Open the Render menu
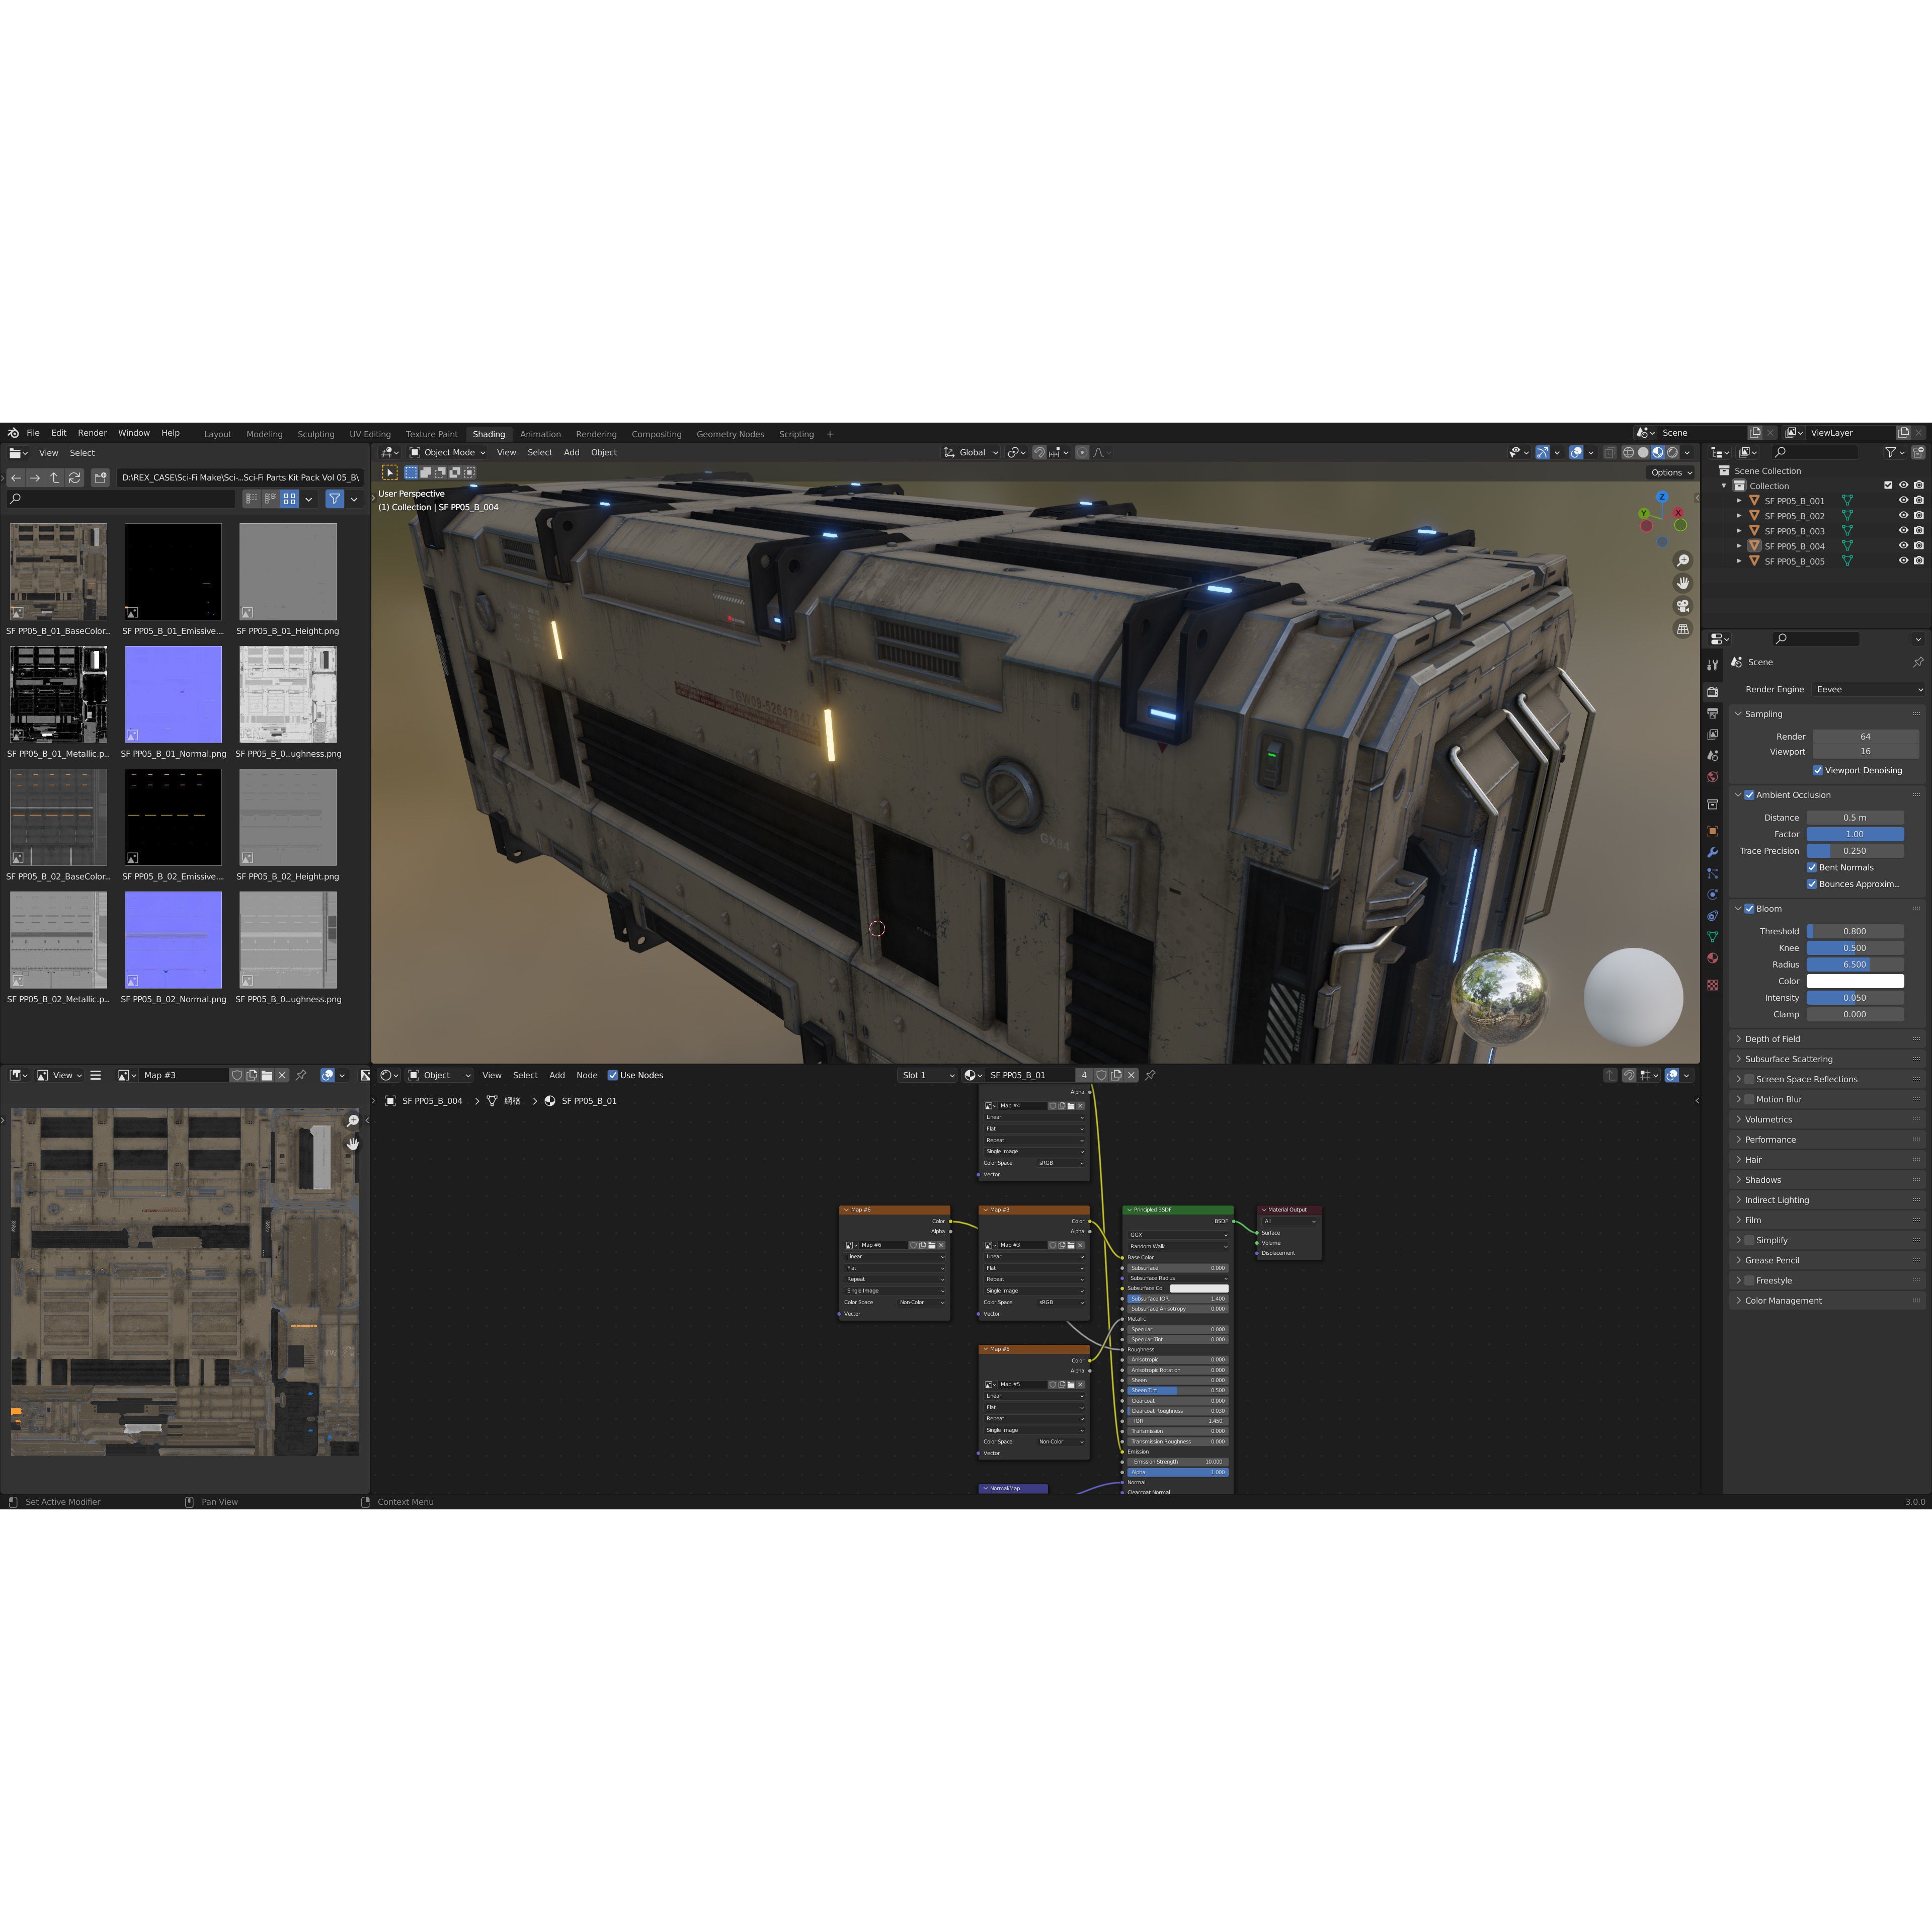 click(92, 434)
